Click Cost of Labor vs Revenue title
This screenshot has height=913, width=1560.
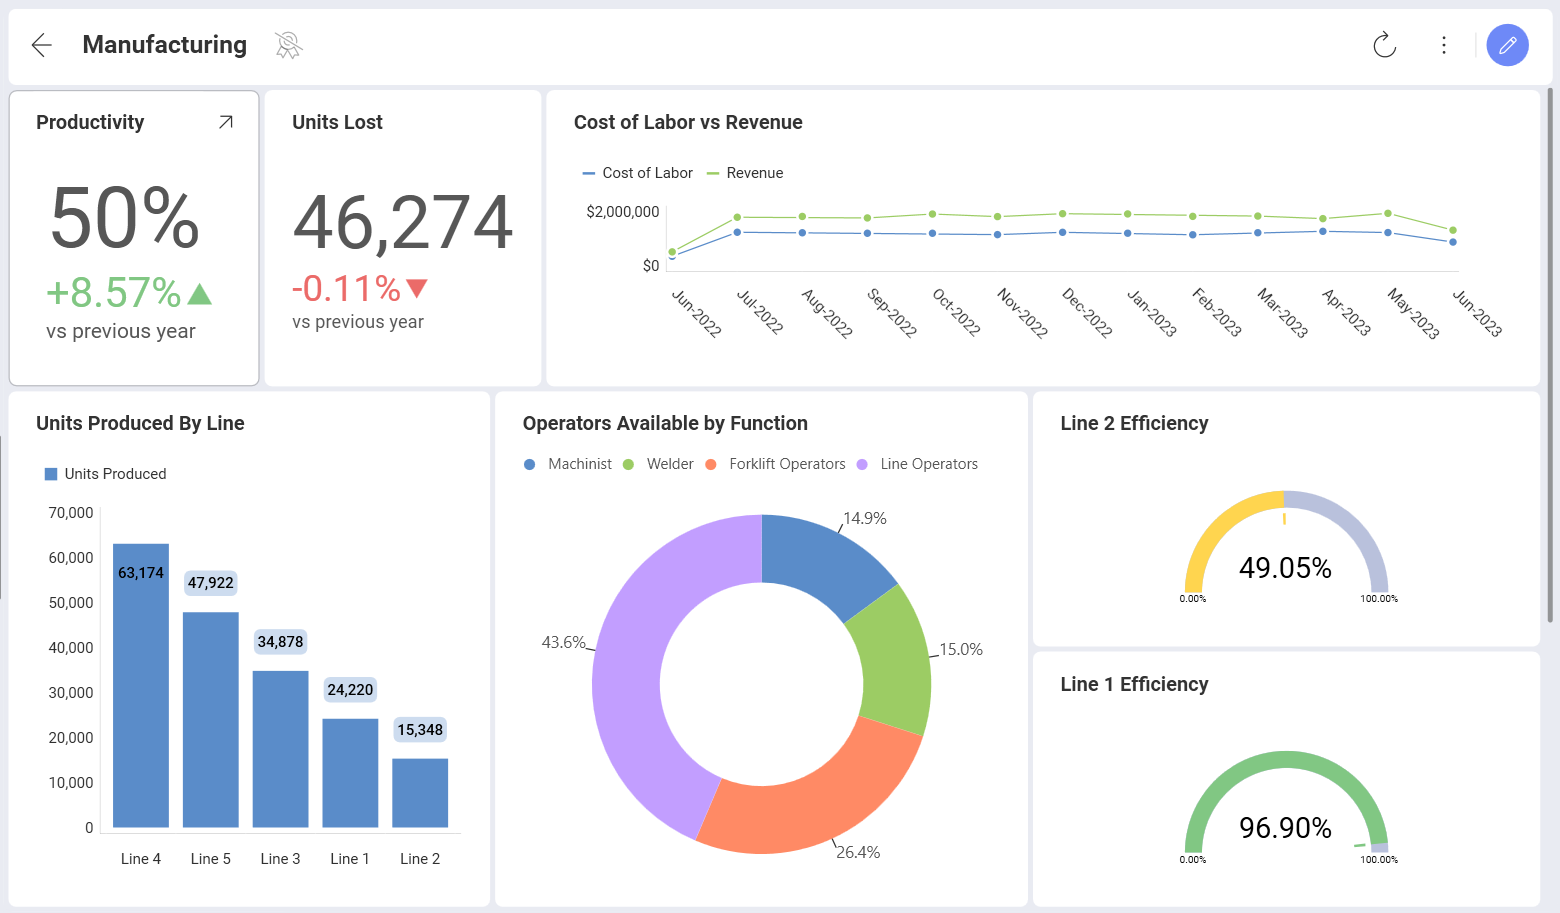tap(688, 122)
